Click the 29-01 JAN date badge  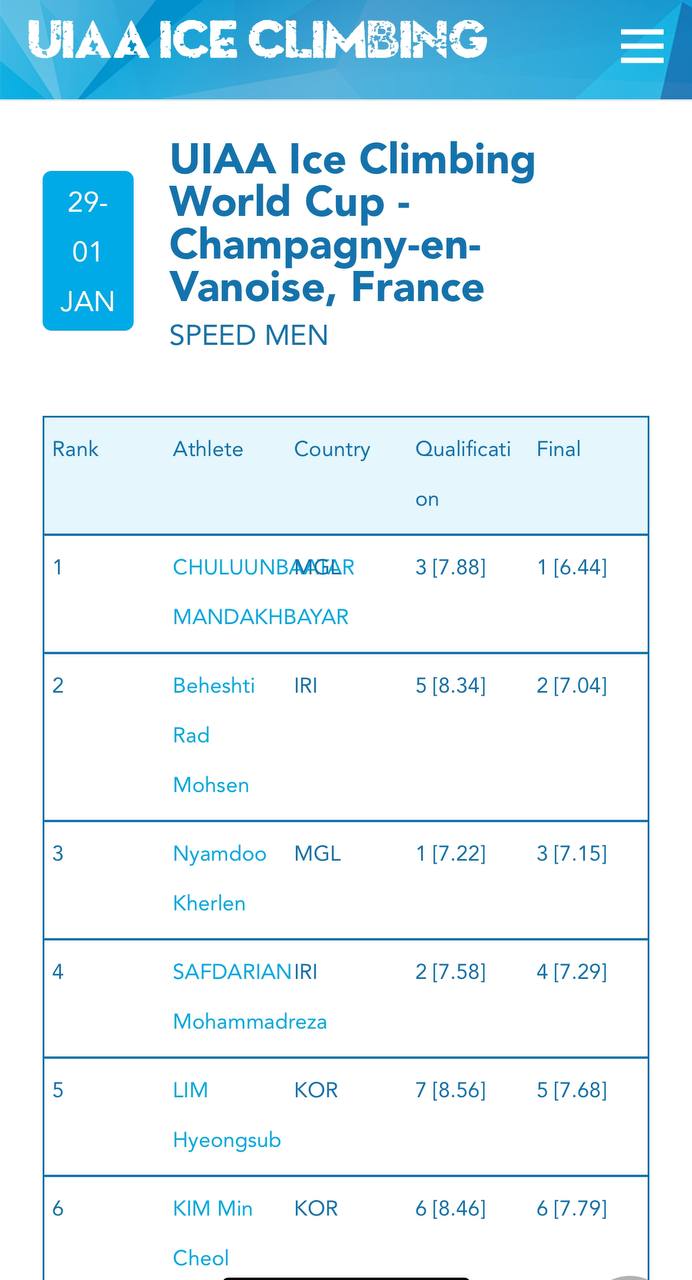tap(88, 251)
